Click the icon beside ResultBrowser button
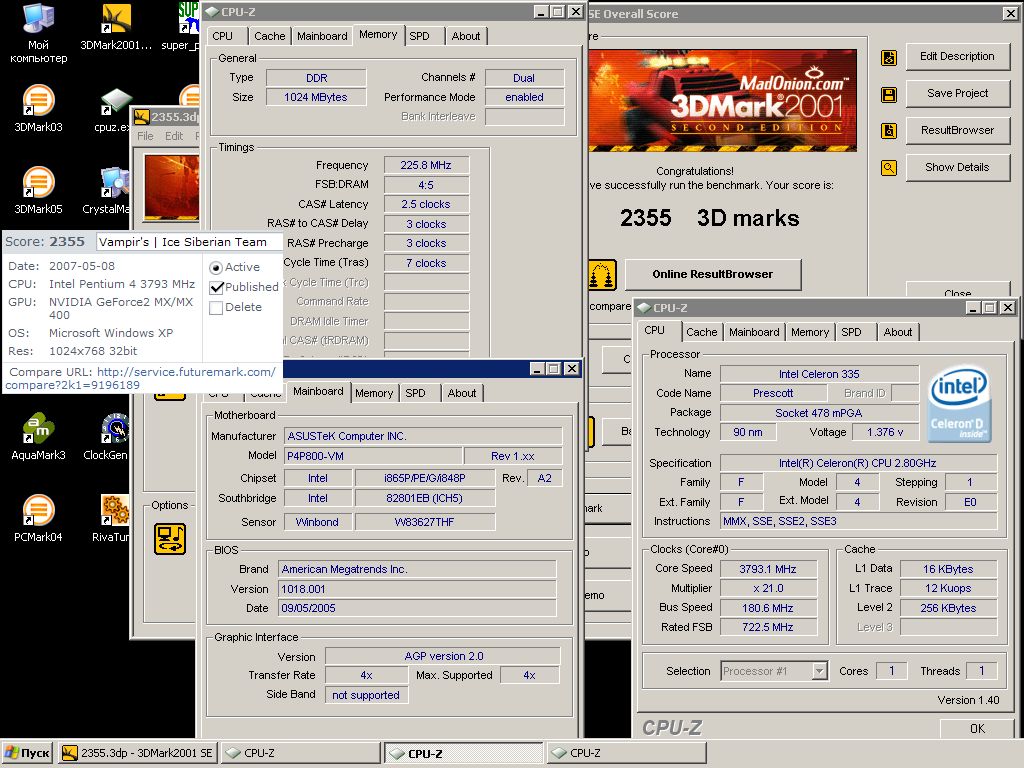Screen dimensions: 1024x768 click(889, 131)
